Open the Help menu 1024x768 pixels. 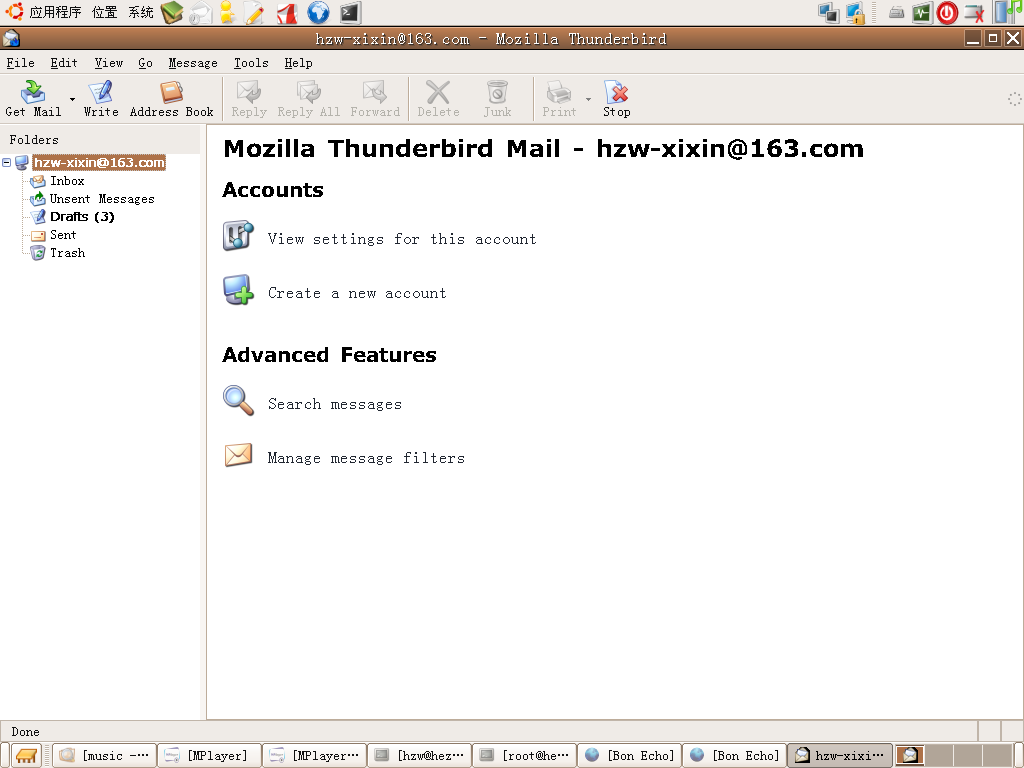click(298, 63)
